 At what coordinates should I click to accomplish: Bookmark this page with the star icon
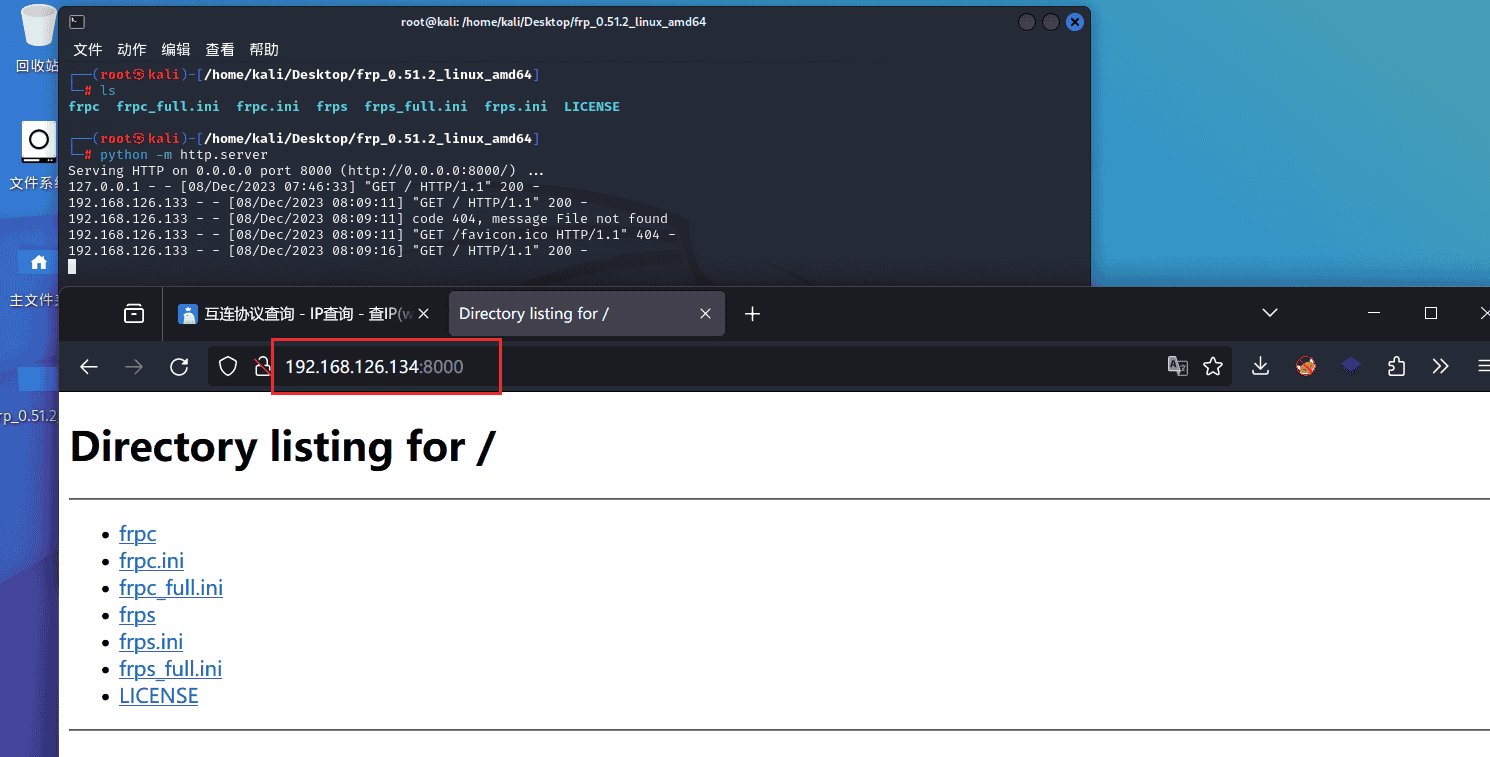pyautogui.click(x=1213, y=367)
